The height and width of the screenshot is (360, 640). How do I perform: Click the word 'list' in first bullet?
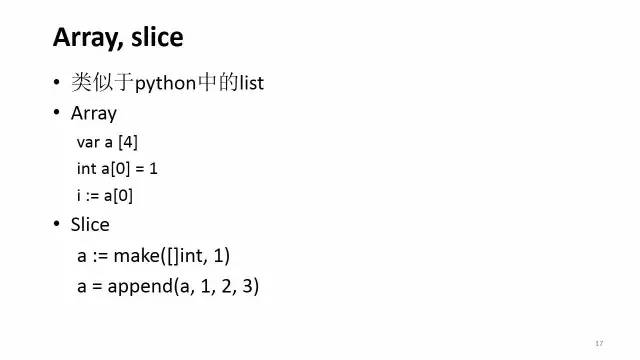click(x=251, y=83)
